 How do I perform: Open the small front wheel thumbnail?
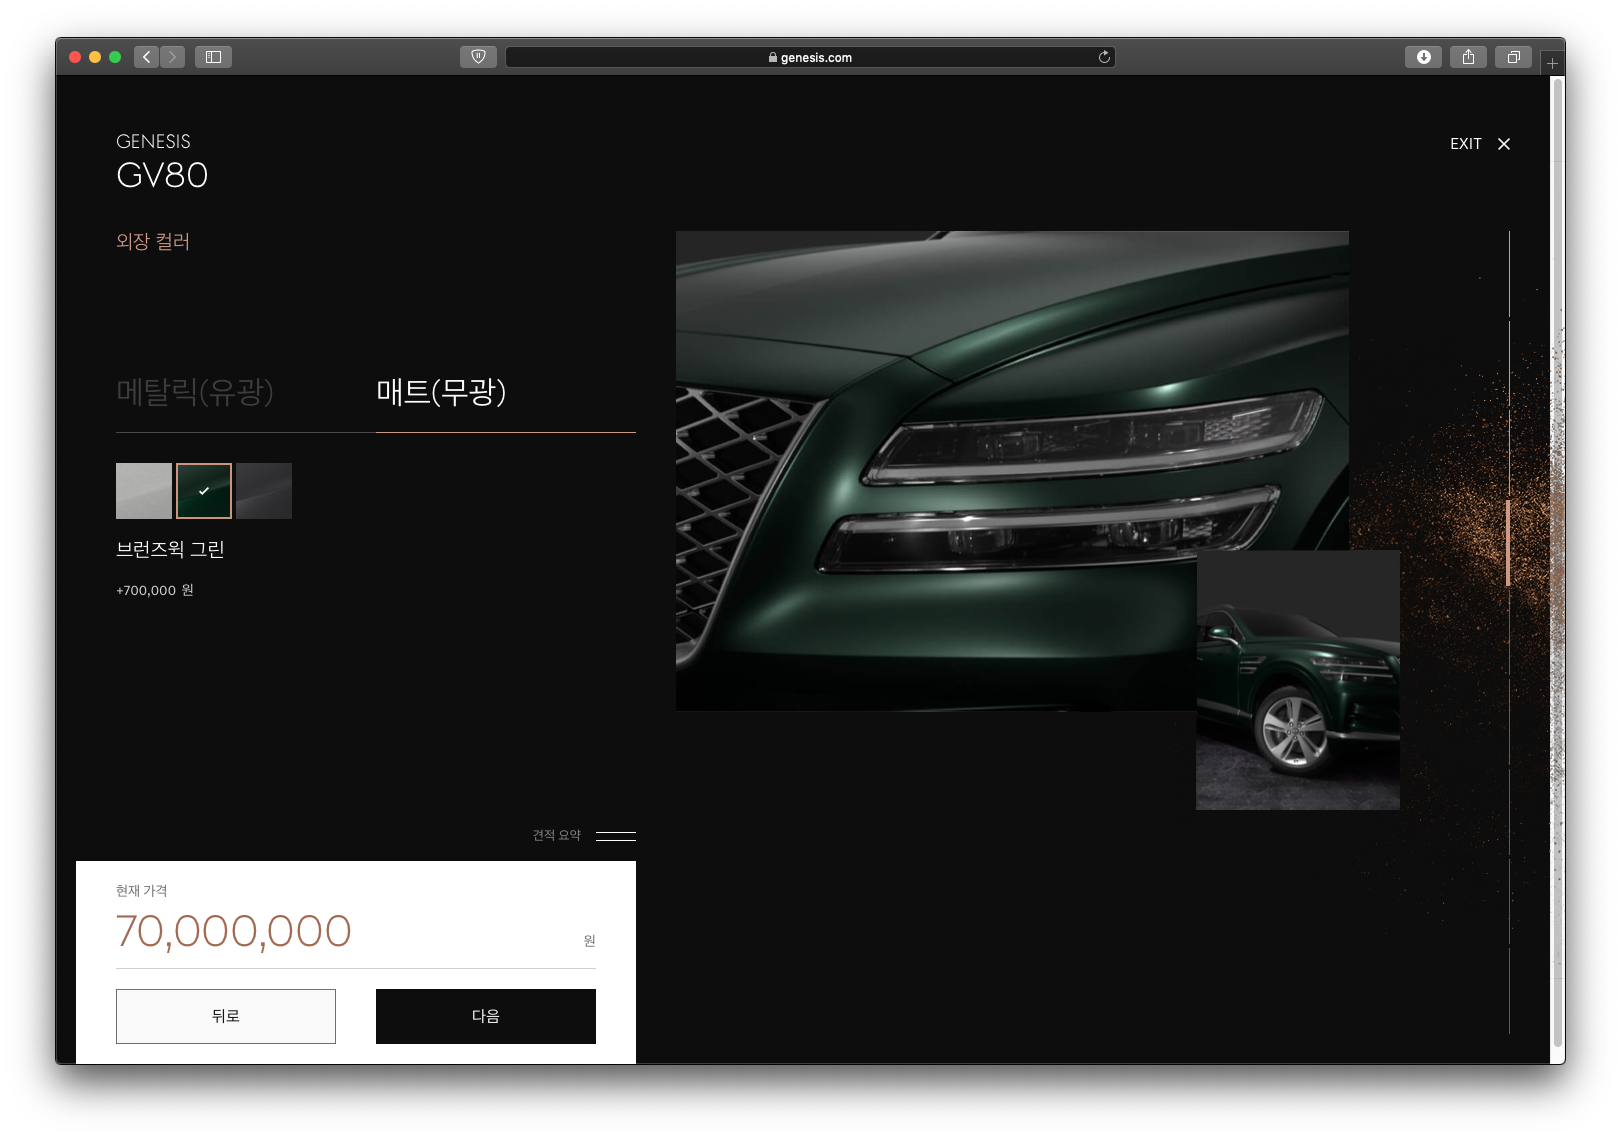pos(1298,680)
